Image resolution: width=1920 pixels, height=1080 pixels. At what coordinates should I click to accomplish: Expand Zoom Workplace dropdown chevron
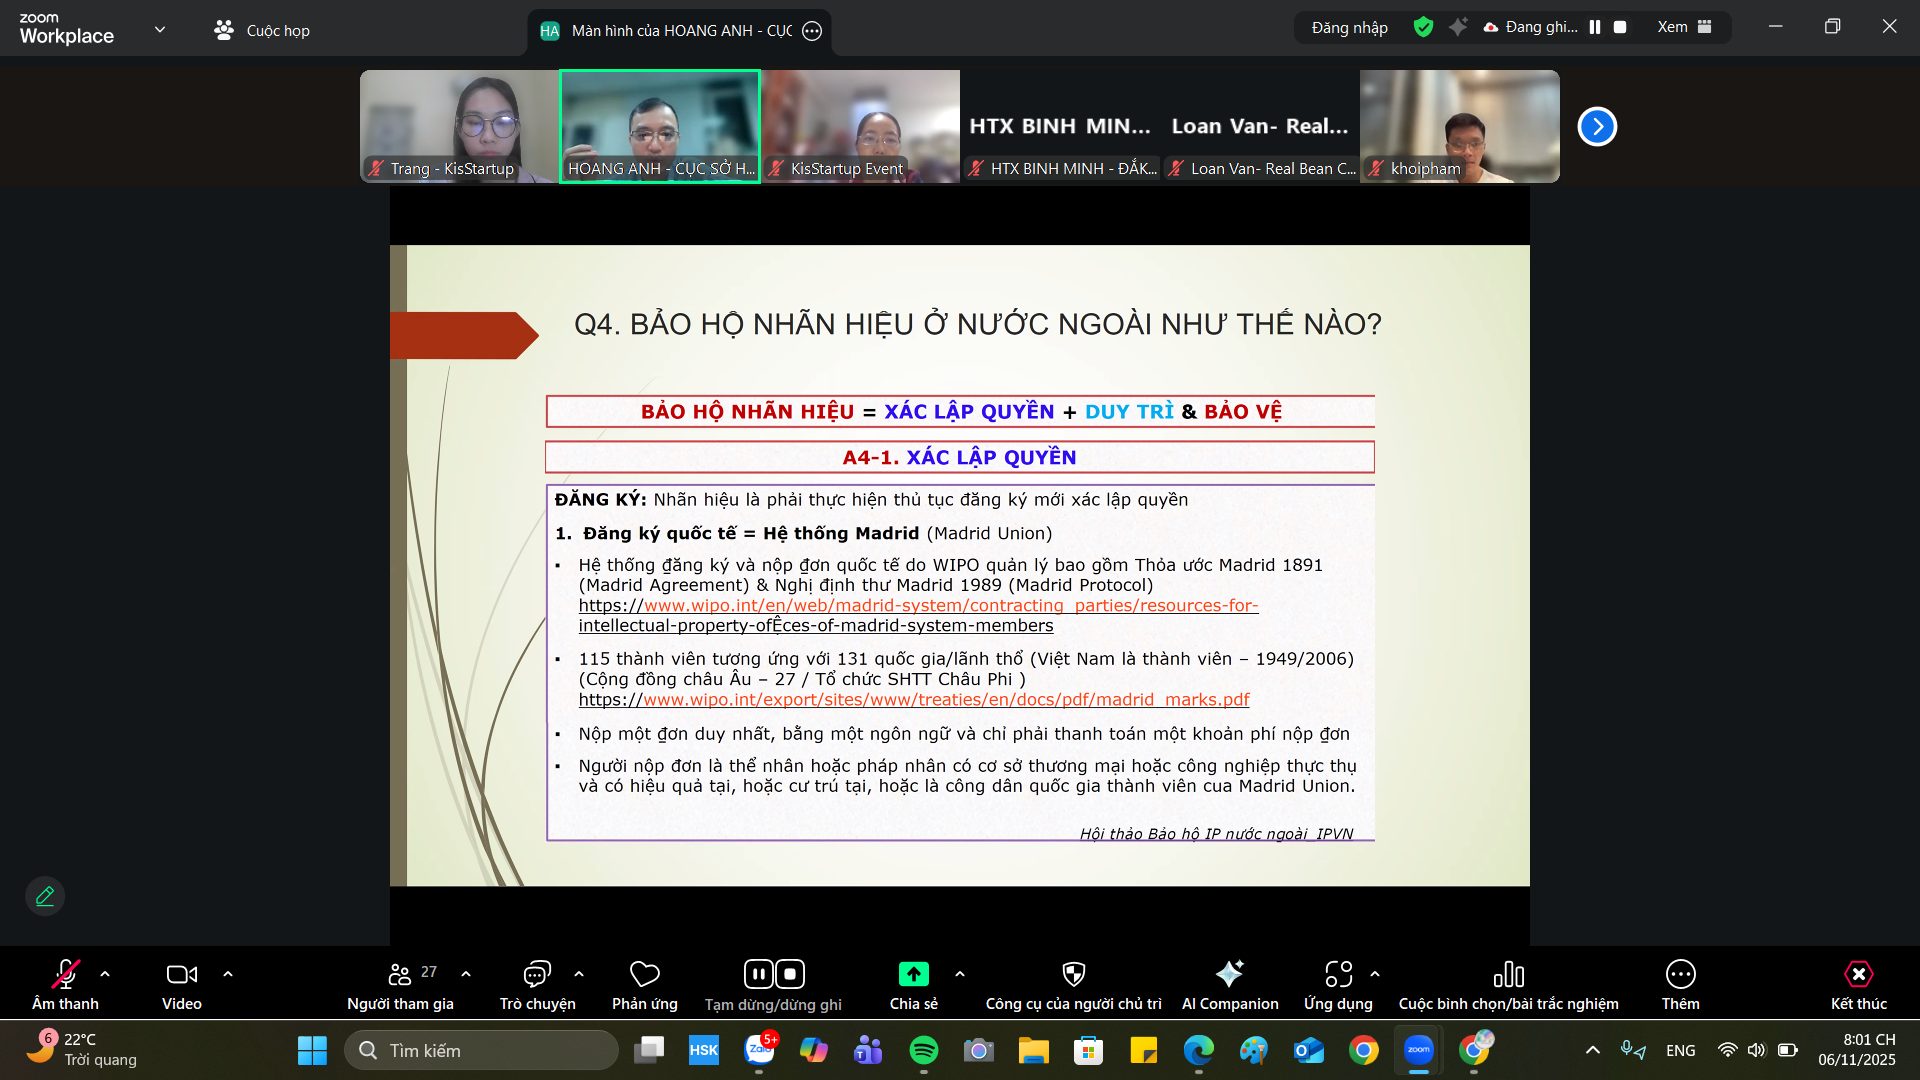tap(160, 30)
